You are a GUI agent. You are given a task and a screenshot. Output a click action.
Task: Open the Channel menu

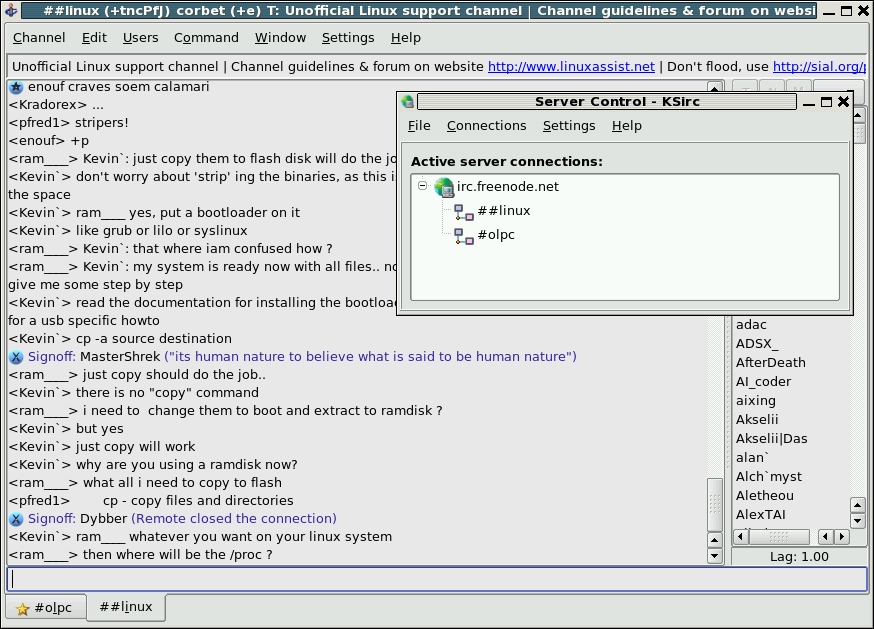pyautogui.click(x=39, y=38)
